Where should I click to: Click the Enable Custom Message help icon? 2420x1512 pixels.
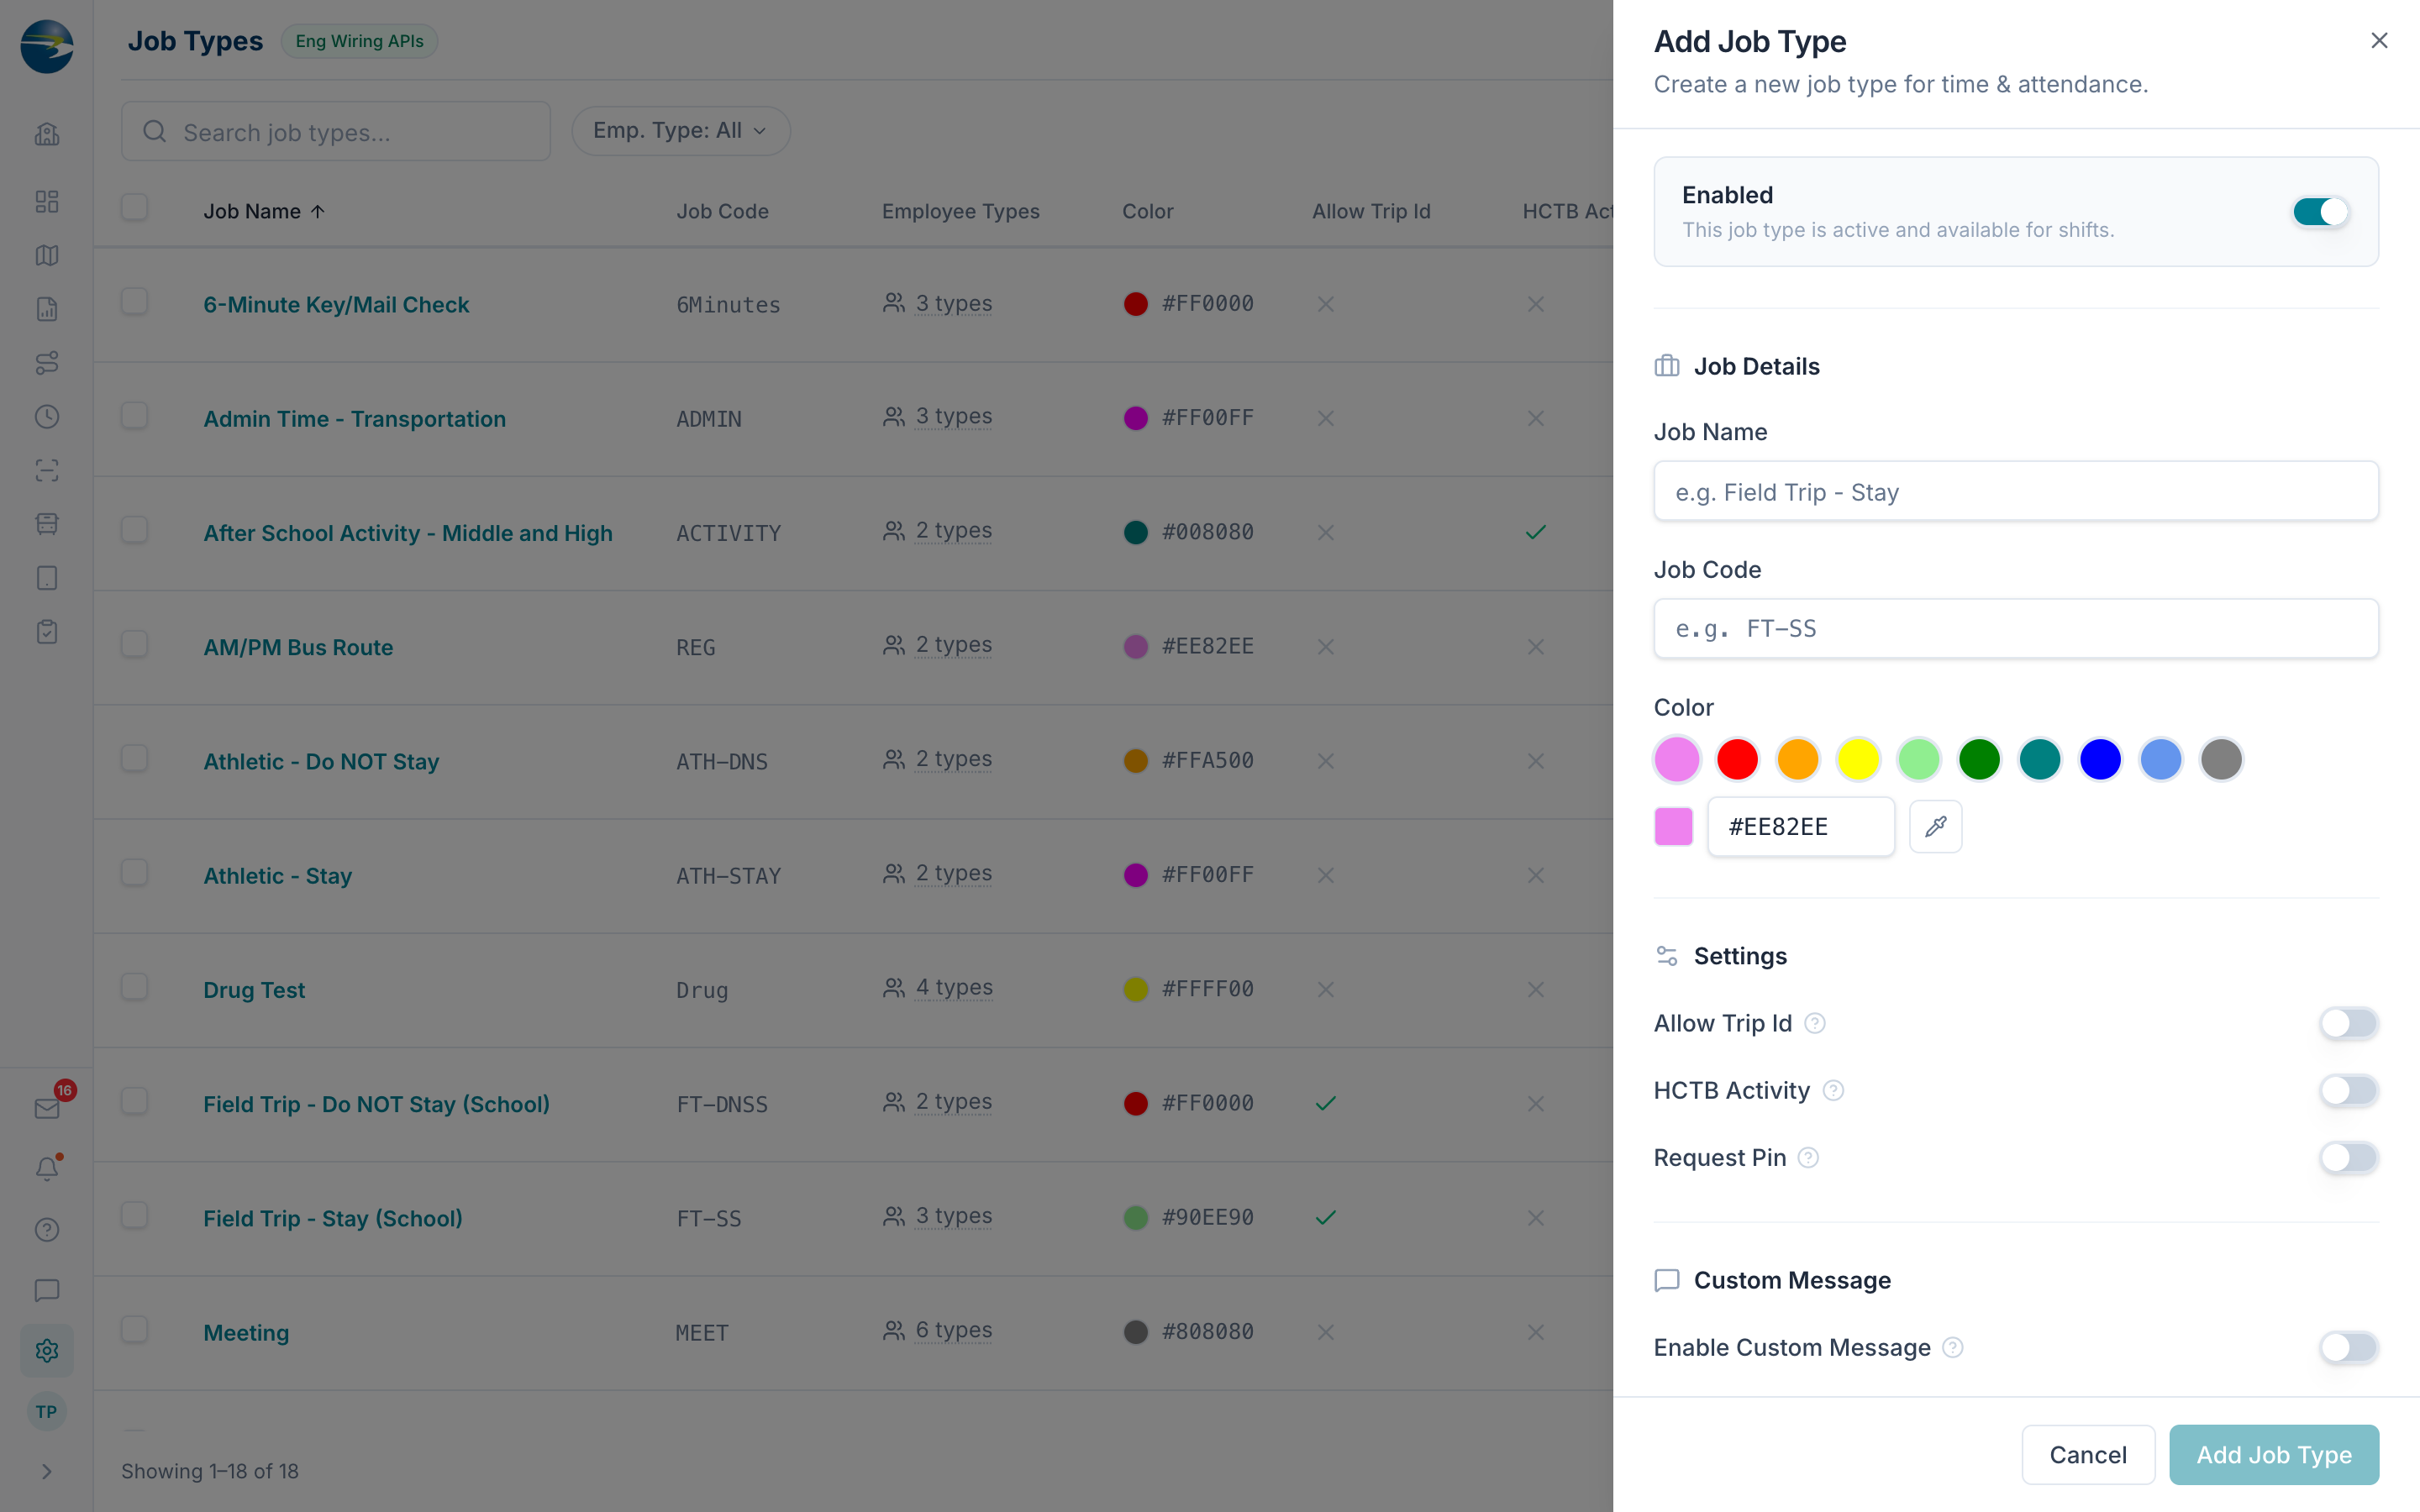(1953, 1347)
